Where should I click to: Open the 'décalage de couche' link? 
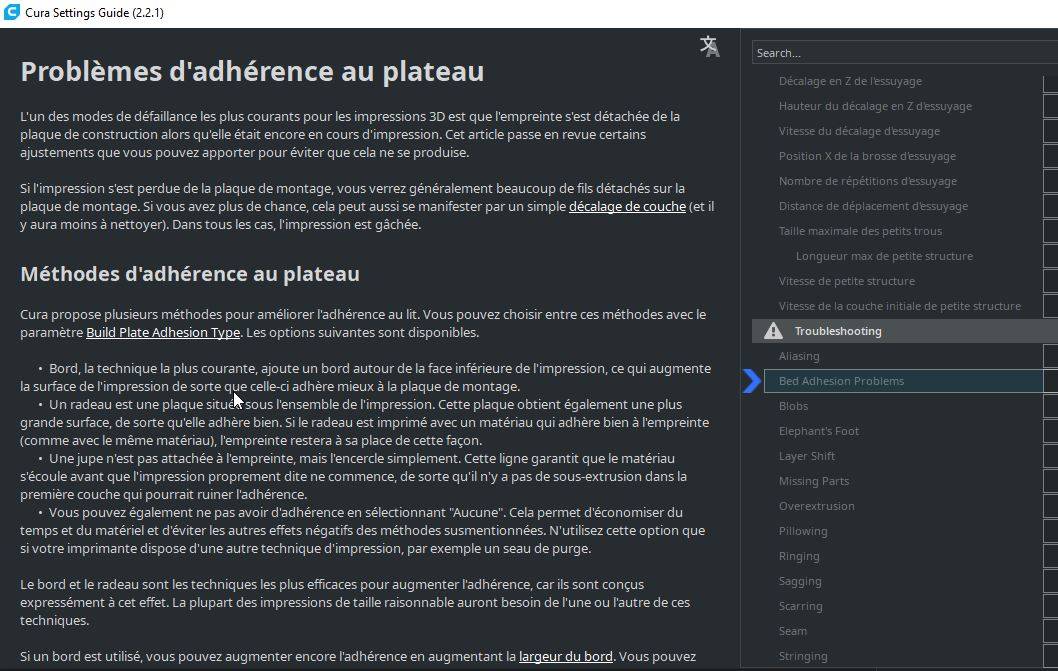click(x=628, y=207)
